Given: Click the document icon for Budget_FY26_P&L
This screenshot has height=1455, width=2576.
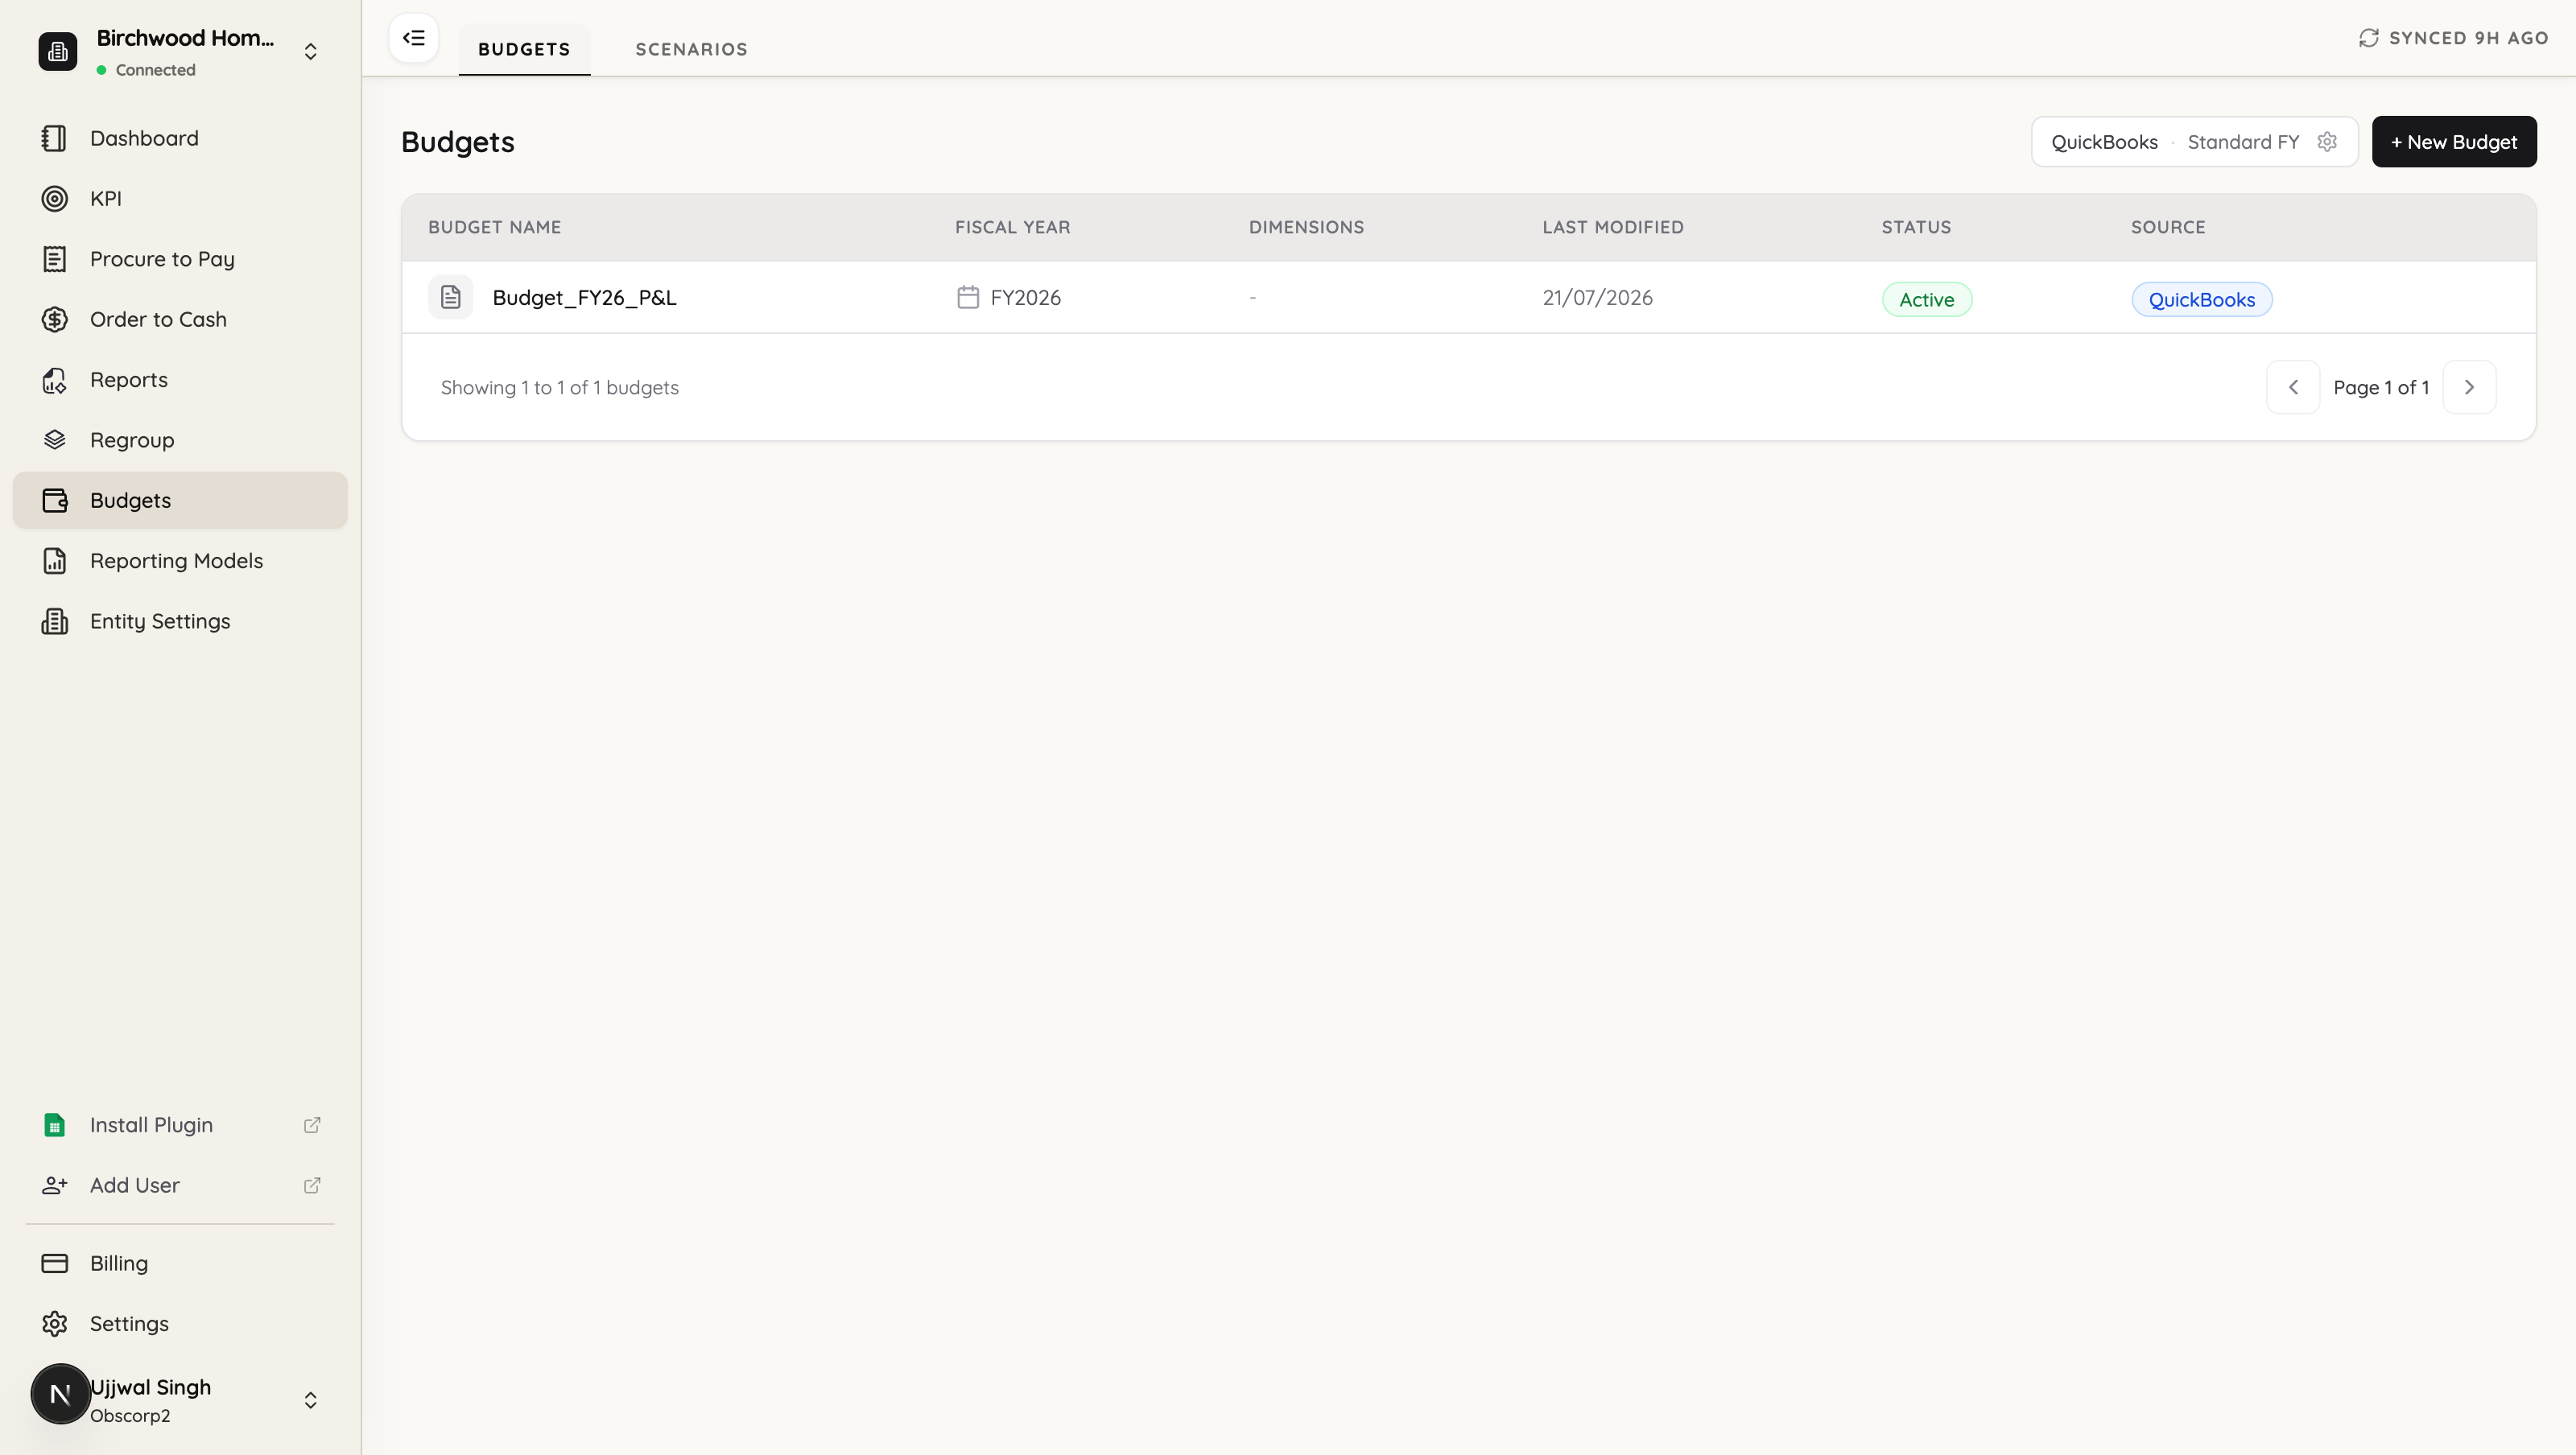Looking at the screenshot, I should point(450,297).
